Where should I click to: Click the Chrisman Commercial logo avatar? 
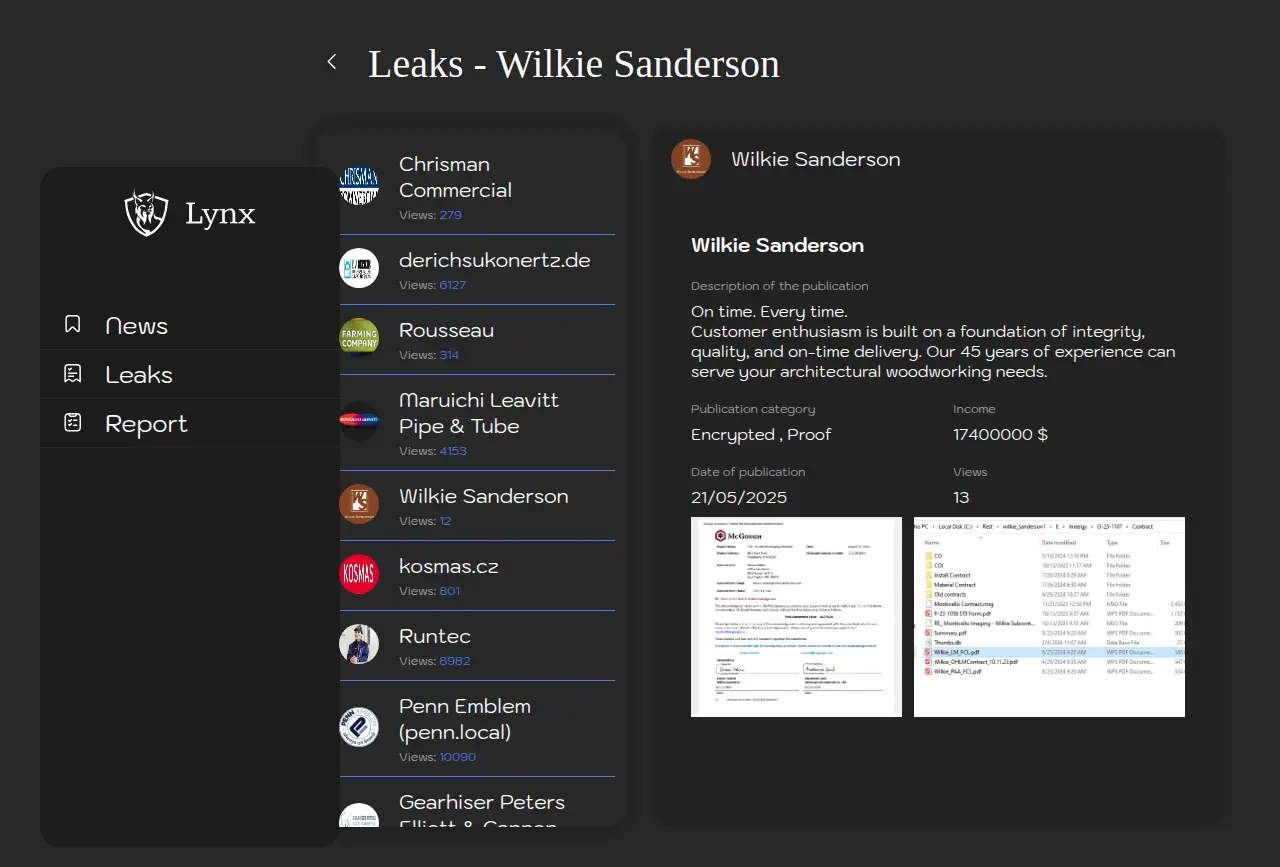[359, 186]
